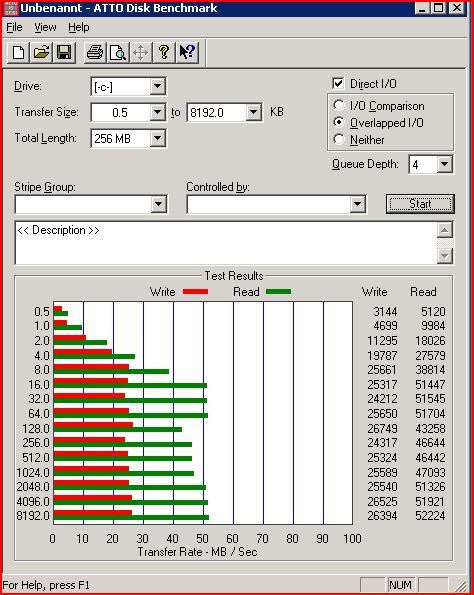
Task: Click the Read value 51704
Action: tap(430, 413)
